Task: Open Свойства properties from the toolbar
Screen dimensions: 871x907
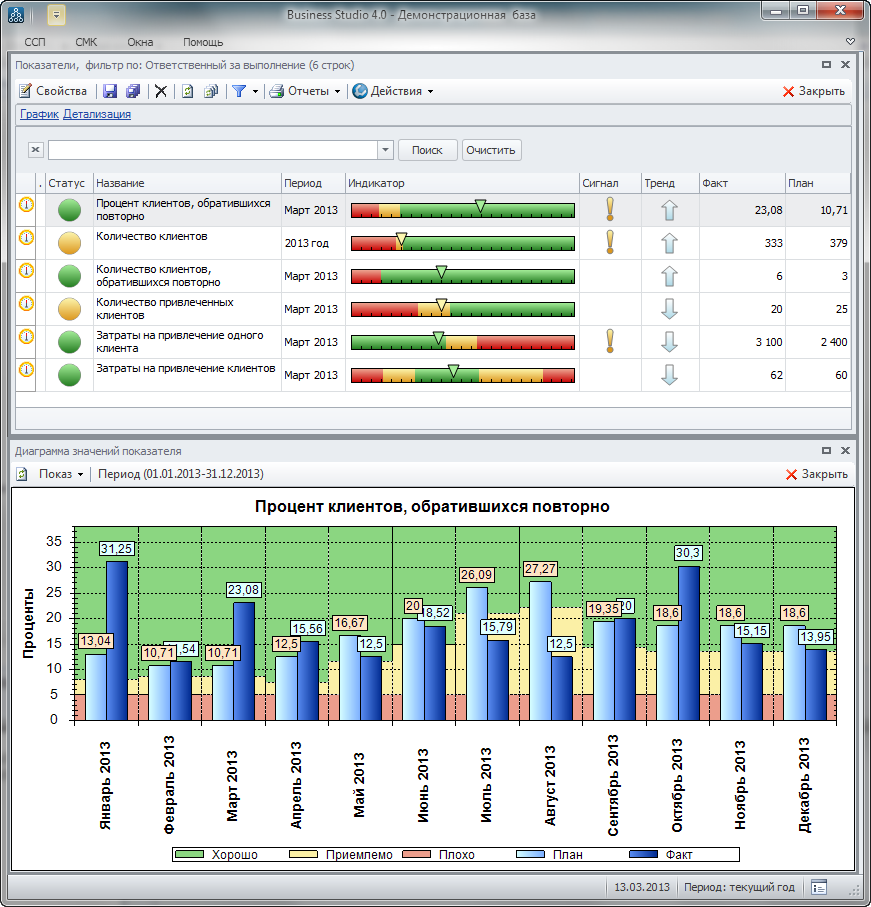Action: click(53, 91)
